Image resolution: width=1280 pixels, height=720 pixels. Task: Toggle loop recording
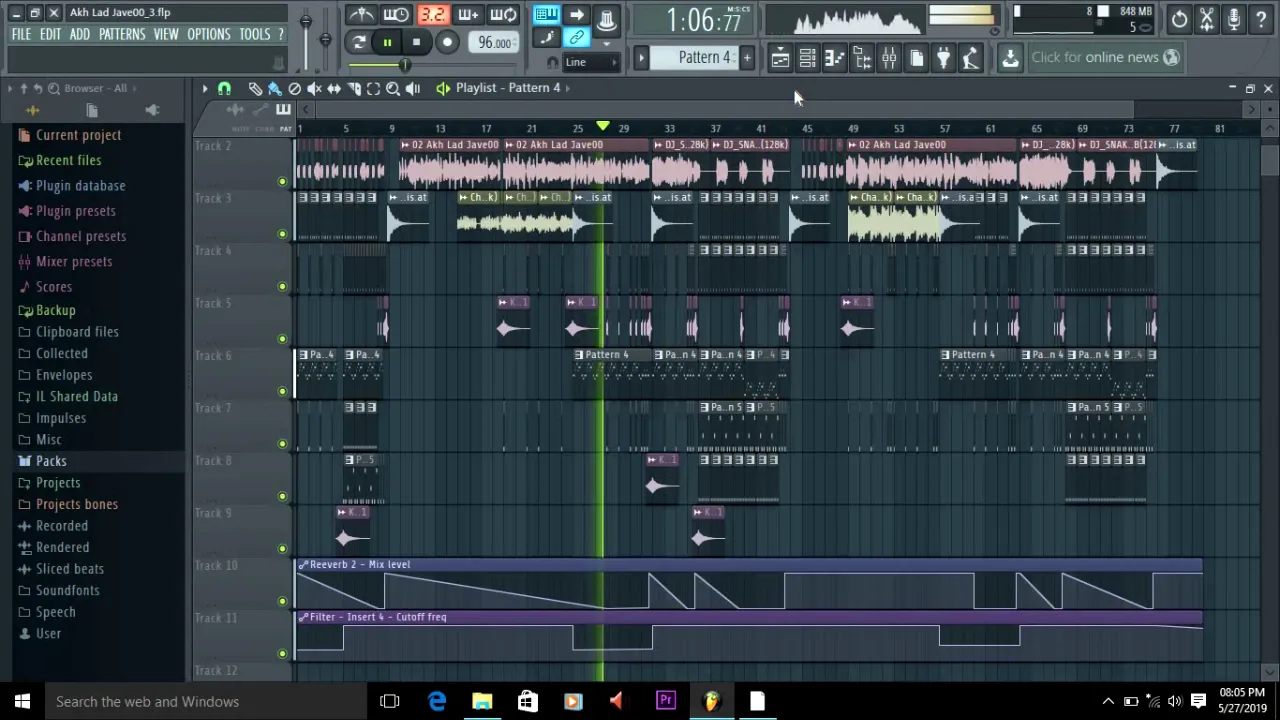point(503,15)
